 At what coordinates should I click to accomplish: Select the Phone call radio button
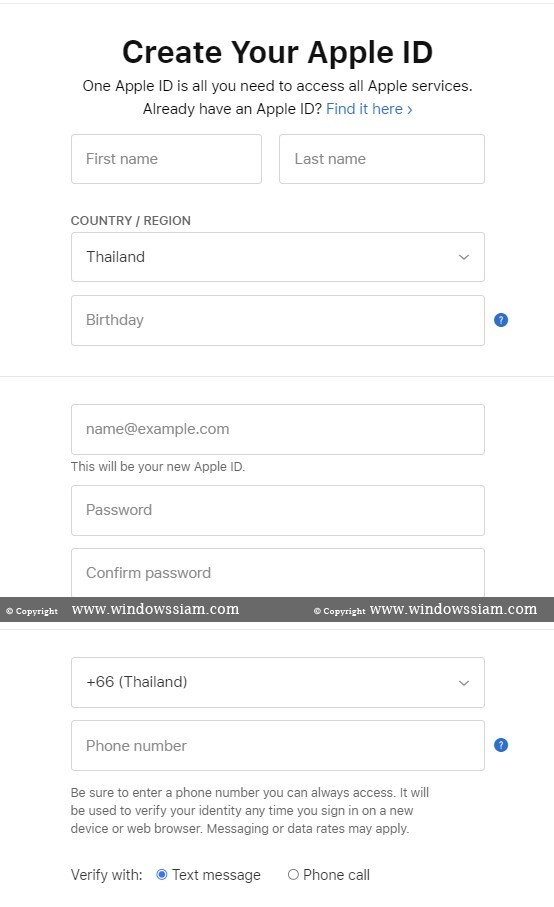point(293,875)
